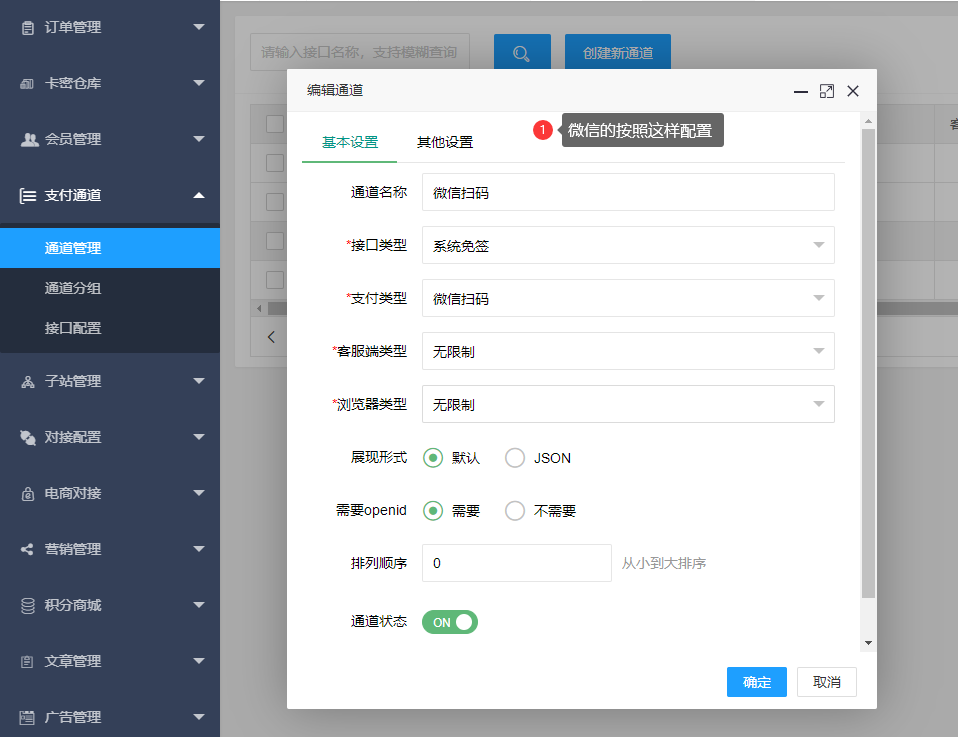
Task: Toggle the 通道状态 ON switch
Action: point(450,622)
